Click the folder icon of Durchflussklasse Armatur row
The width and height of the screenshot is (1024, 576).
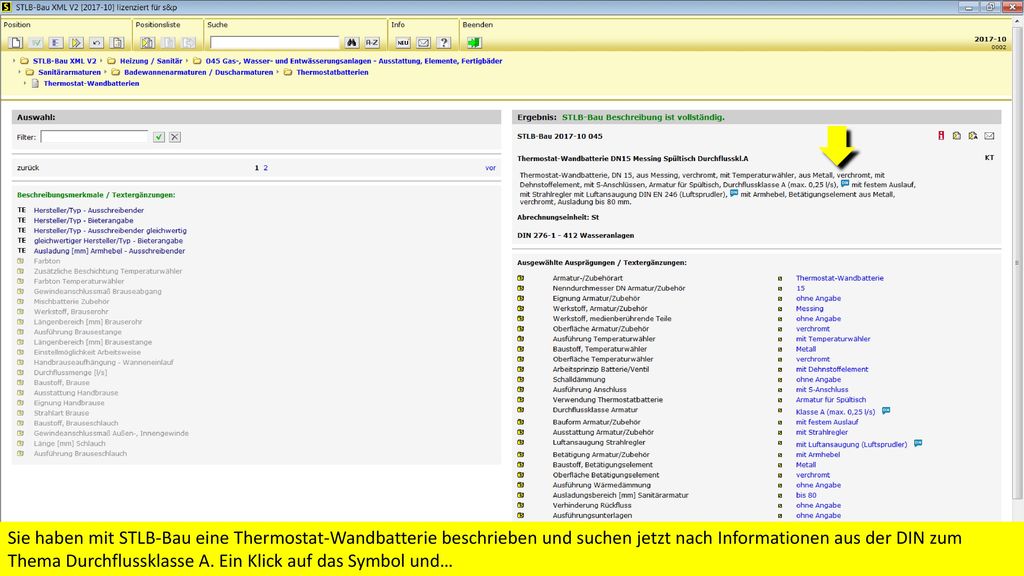(x=520, y=409)
